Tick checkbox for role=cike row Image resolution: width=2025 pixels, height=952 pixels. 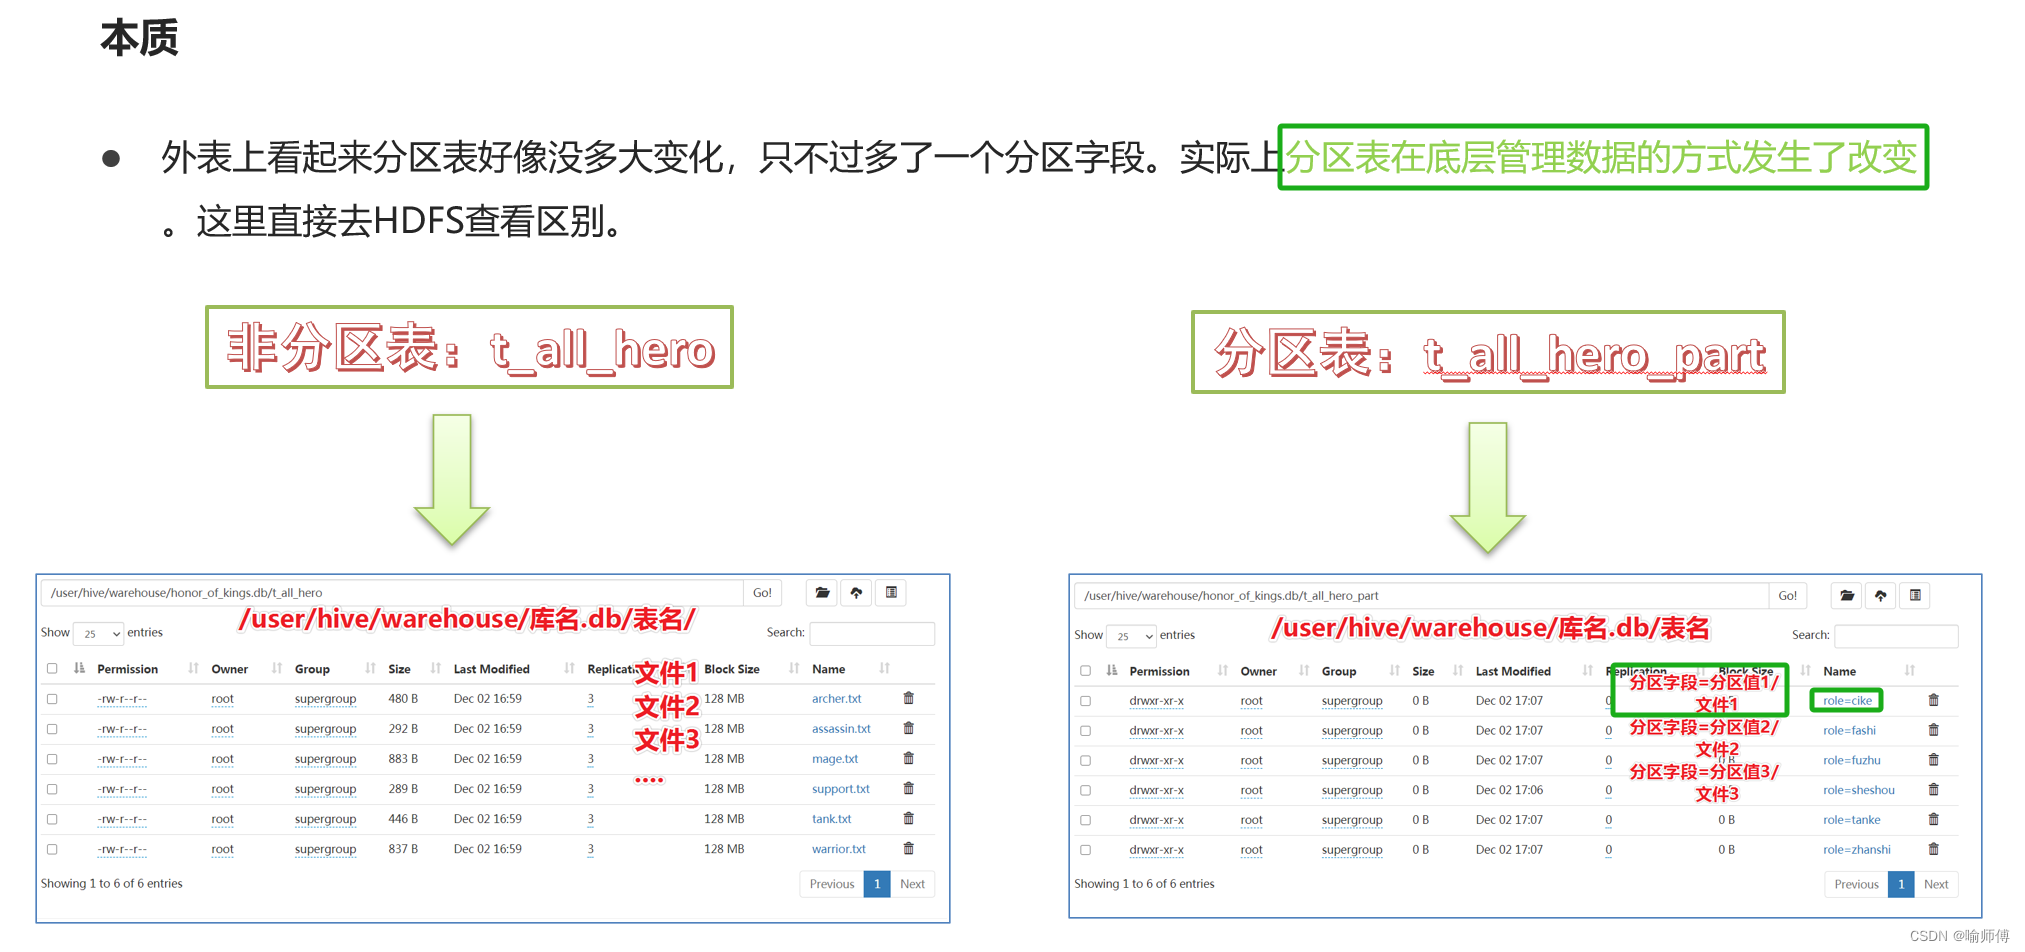1085,701
